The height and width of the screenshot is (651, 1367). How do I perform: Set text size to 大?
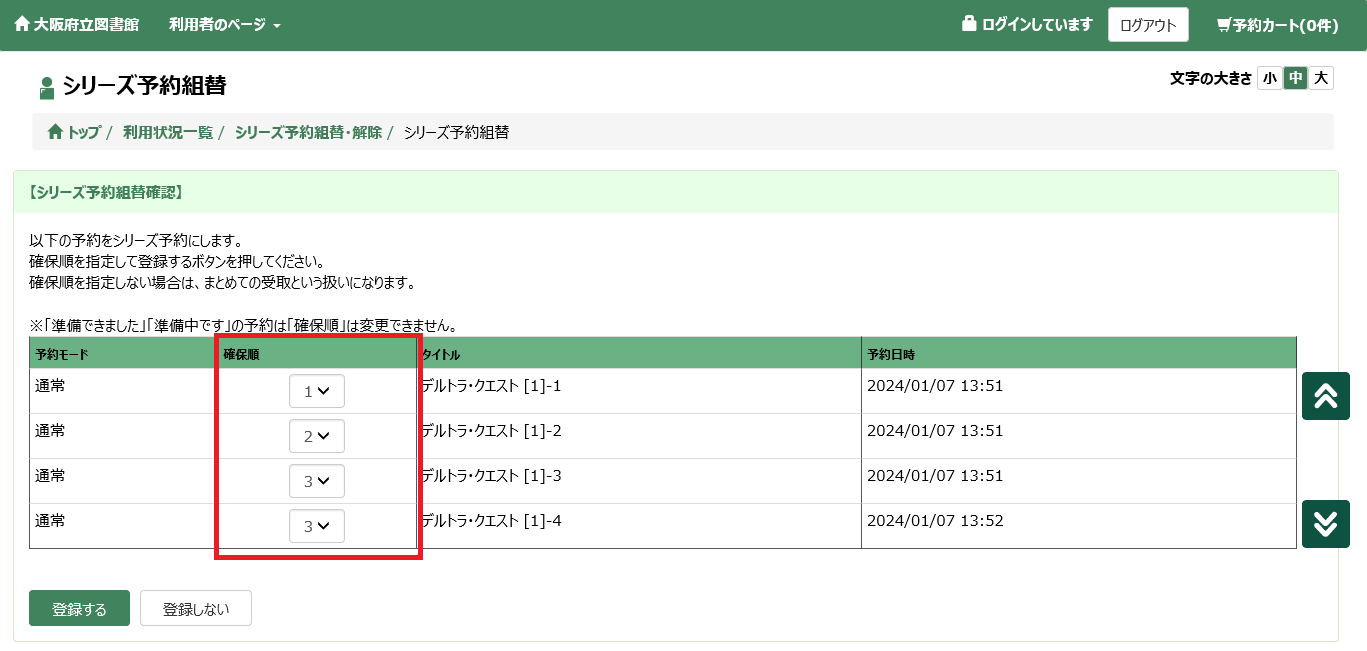[x=1321, y=78]
